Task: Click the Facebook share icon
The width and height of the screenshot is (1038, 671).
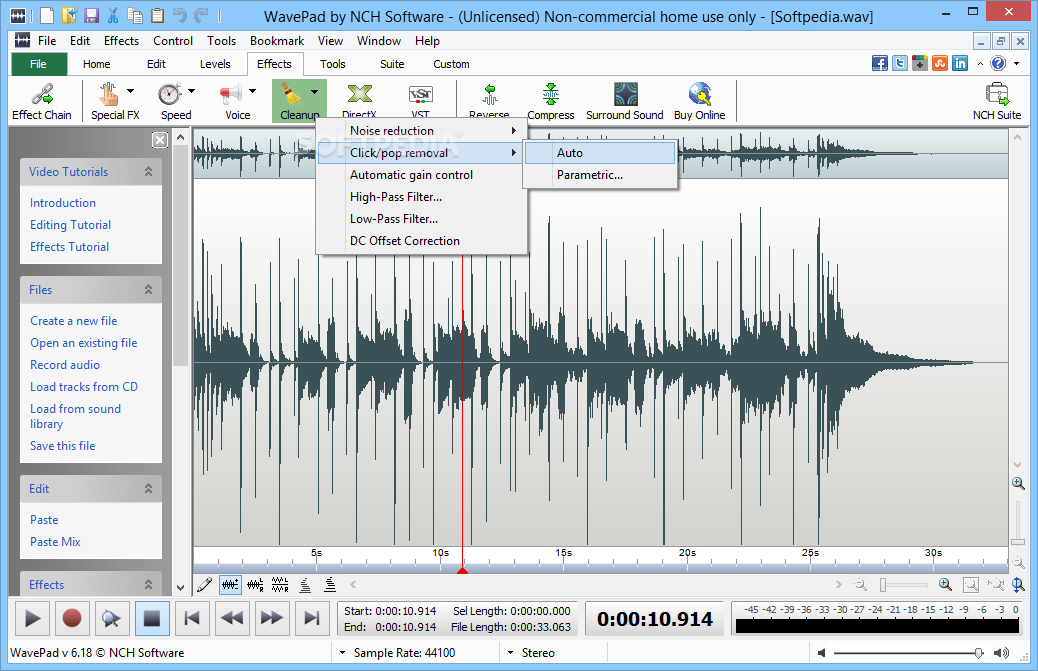Action: 880,64
